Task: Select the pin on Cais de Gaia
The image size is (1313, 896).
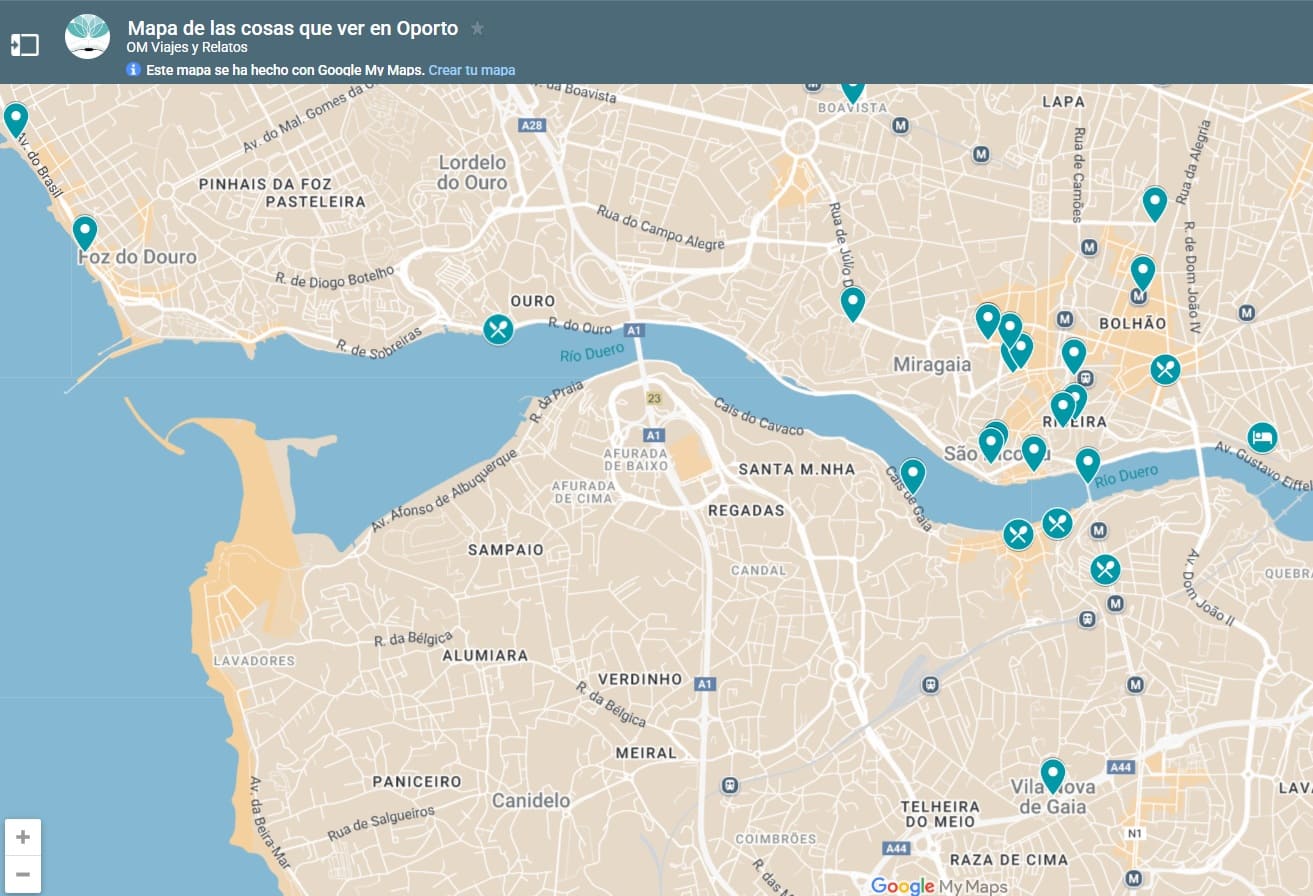Action: click(913, 475)
